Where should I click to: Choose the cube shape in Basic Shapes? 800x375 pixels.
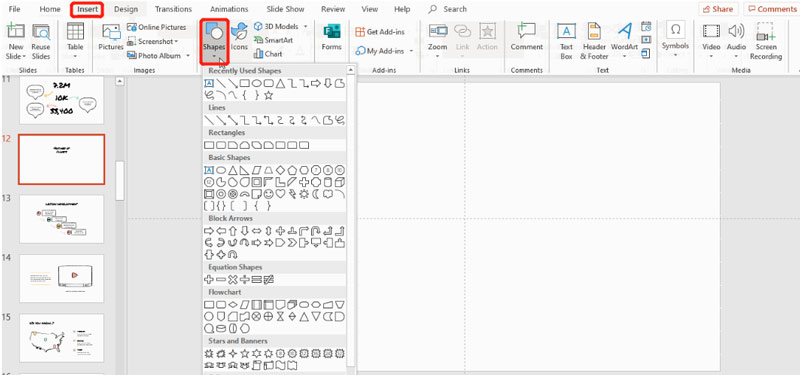[340, 182]
